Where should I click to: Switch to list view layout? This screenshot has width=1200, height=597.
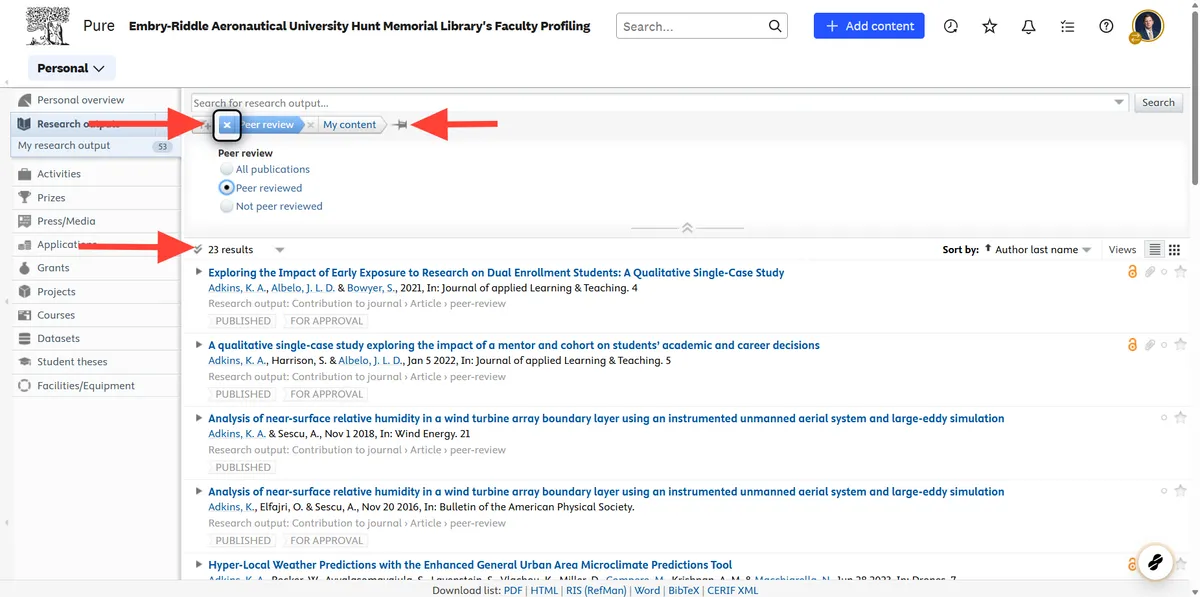coord(1155,250)
